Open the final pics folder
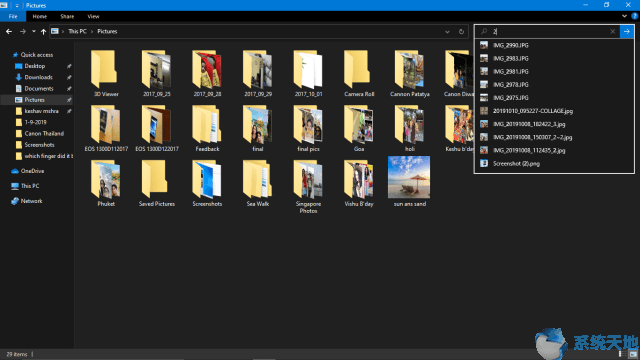Screen dimensions: 640x360 [308, 129]
